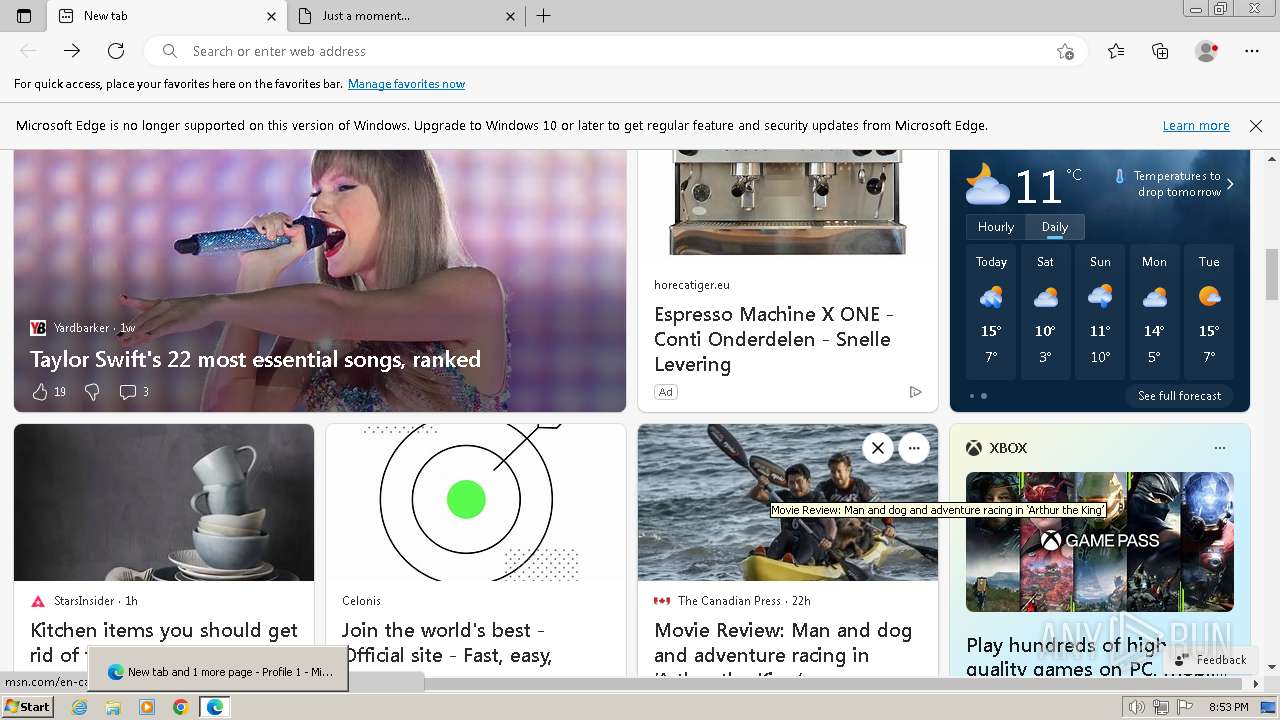Open the Windows Start button
The width and height of the screenshot is (1280, 720).
(x=27, y=706)
